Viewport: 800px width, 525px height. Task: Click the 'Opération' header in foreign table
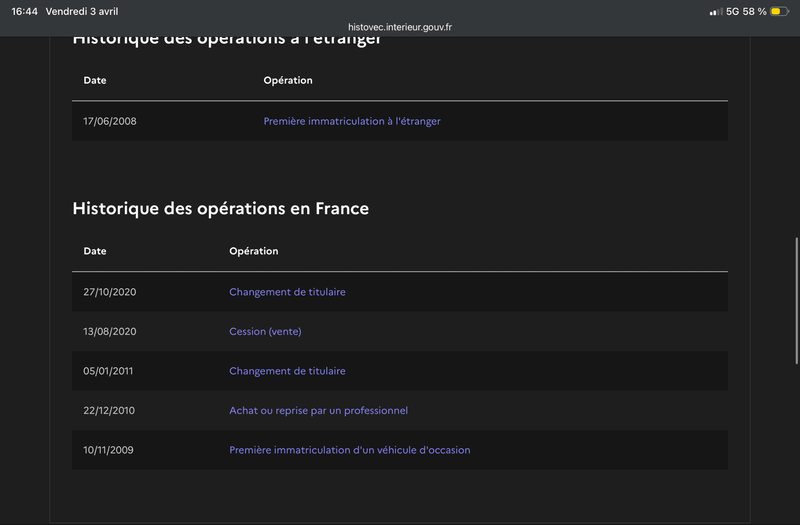(288, 80)
